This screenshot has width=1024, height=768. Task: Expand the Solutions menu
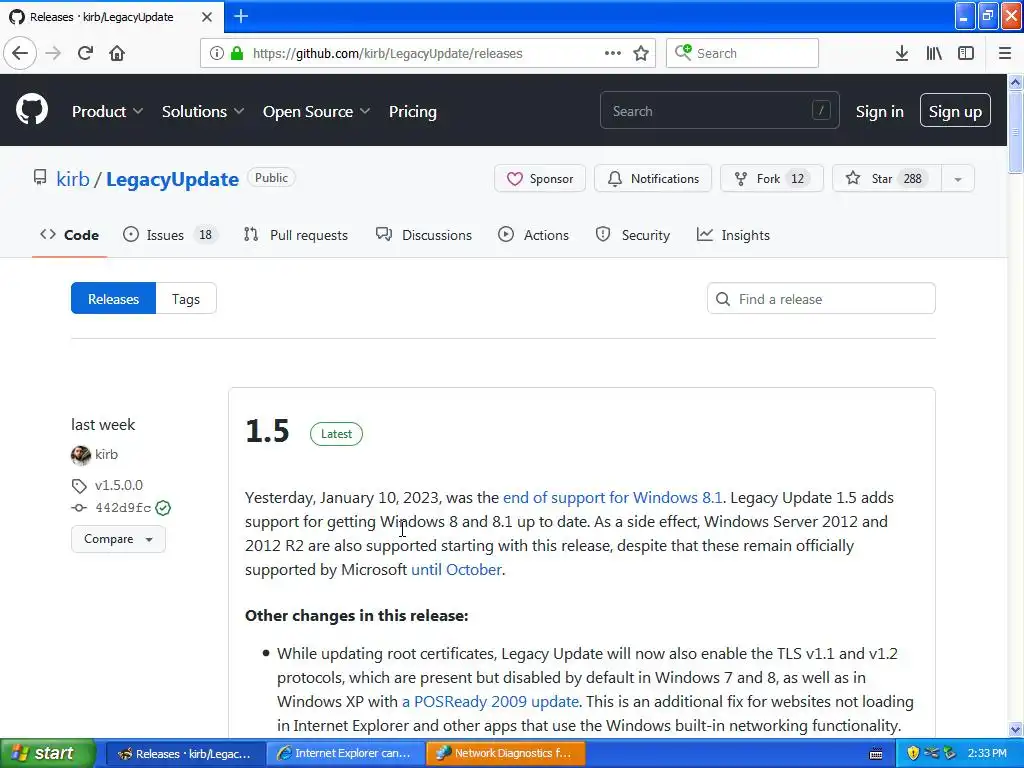[203, 112]
